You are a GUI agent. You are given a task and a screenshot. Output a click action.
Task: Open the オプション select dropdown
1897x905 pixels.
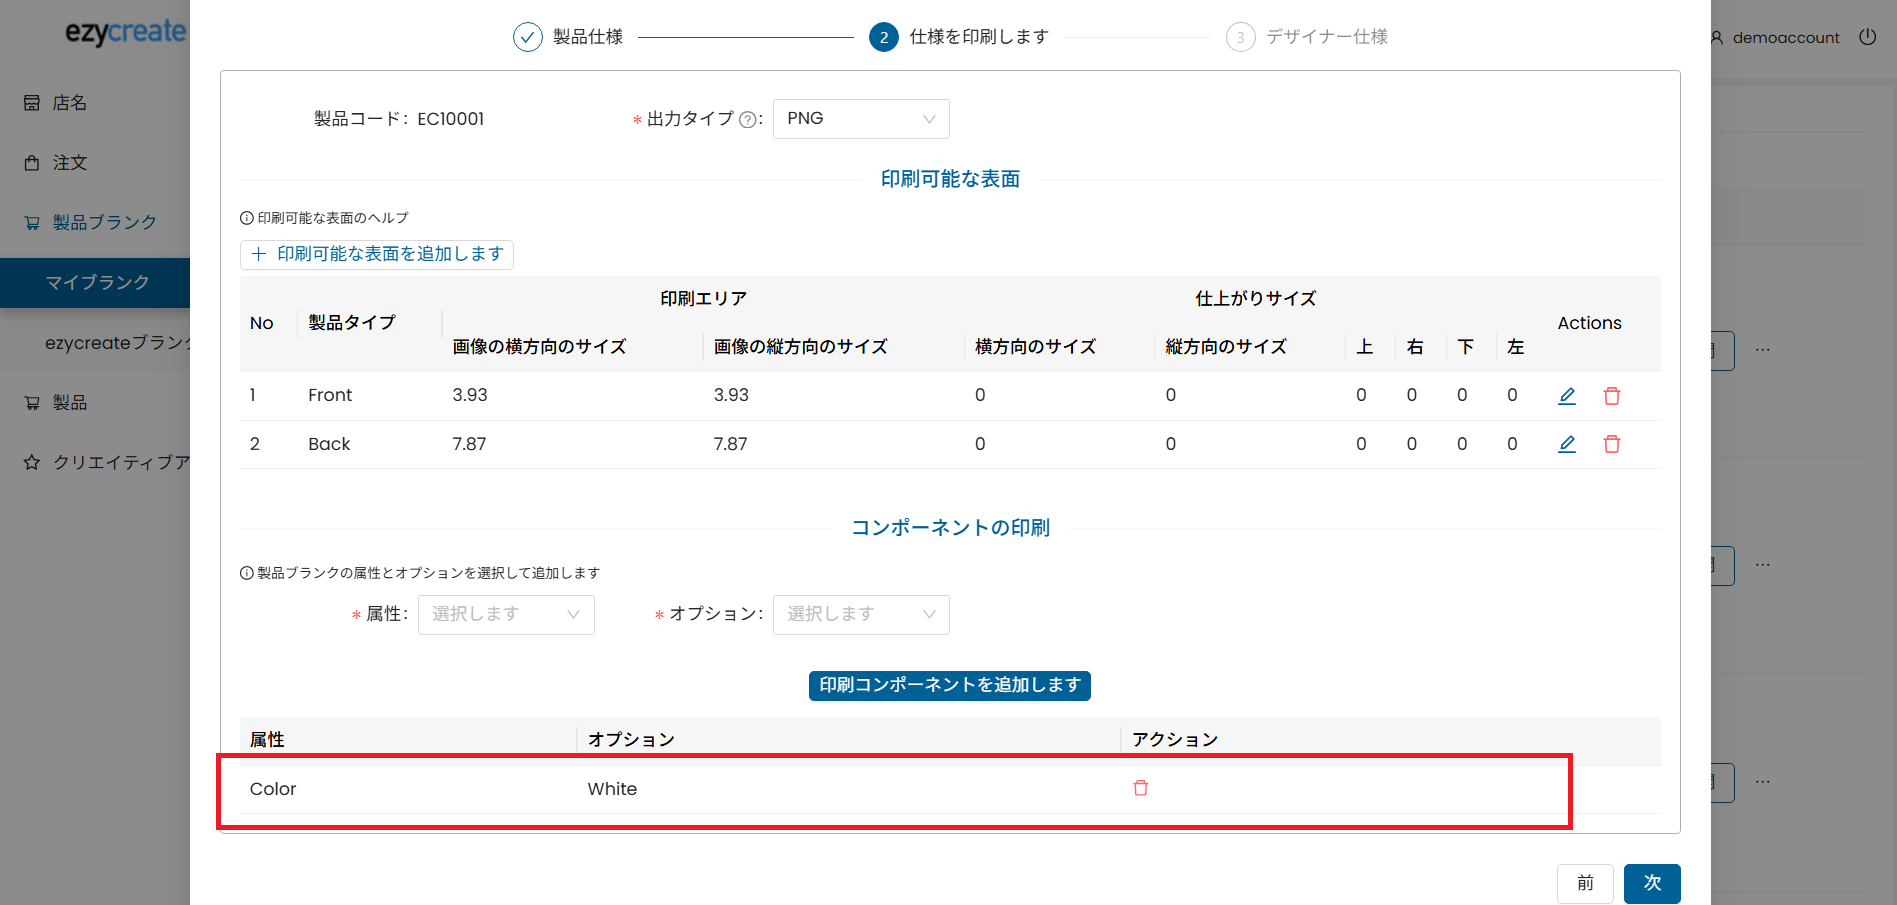click(860, 614)
